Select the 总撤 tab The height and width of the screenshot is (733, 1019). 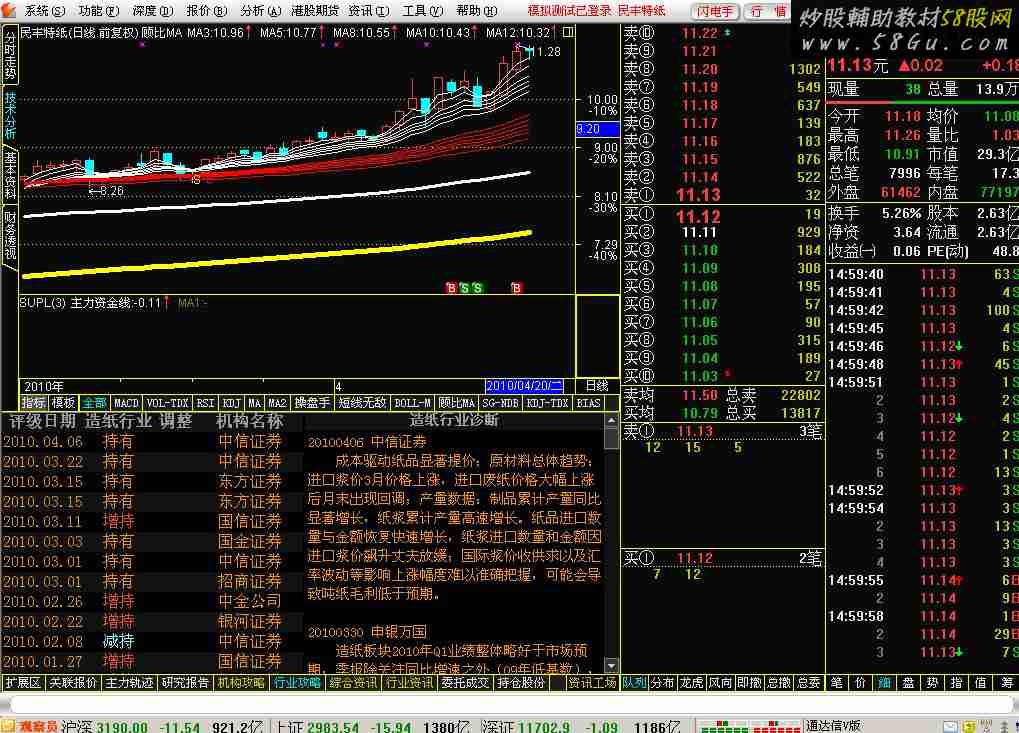(x=779, y=682)
